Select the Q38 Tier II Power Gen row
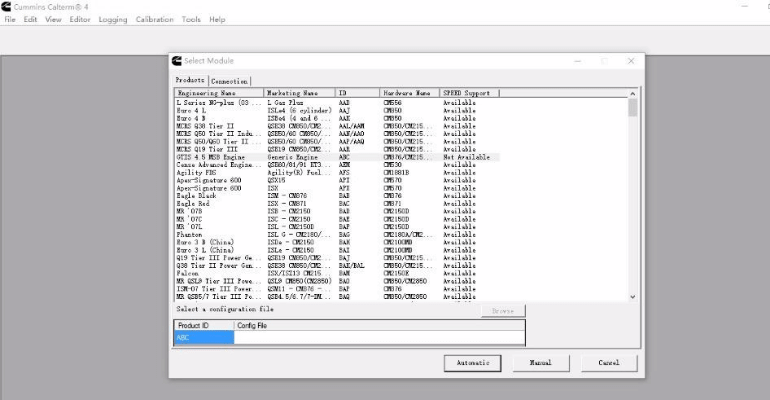This screenshot has width=770, height=400. tap(337, 266)
